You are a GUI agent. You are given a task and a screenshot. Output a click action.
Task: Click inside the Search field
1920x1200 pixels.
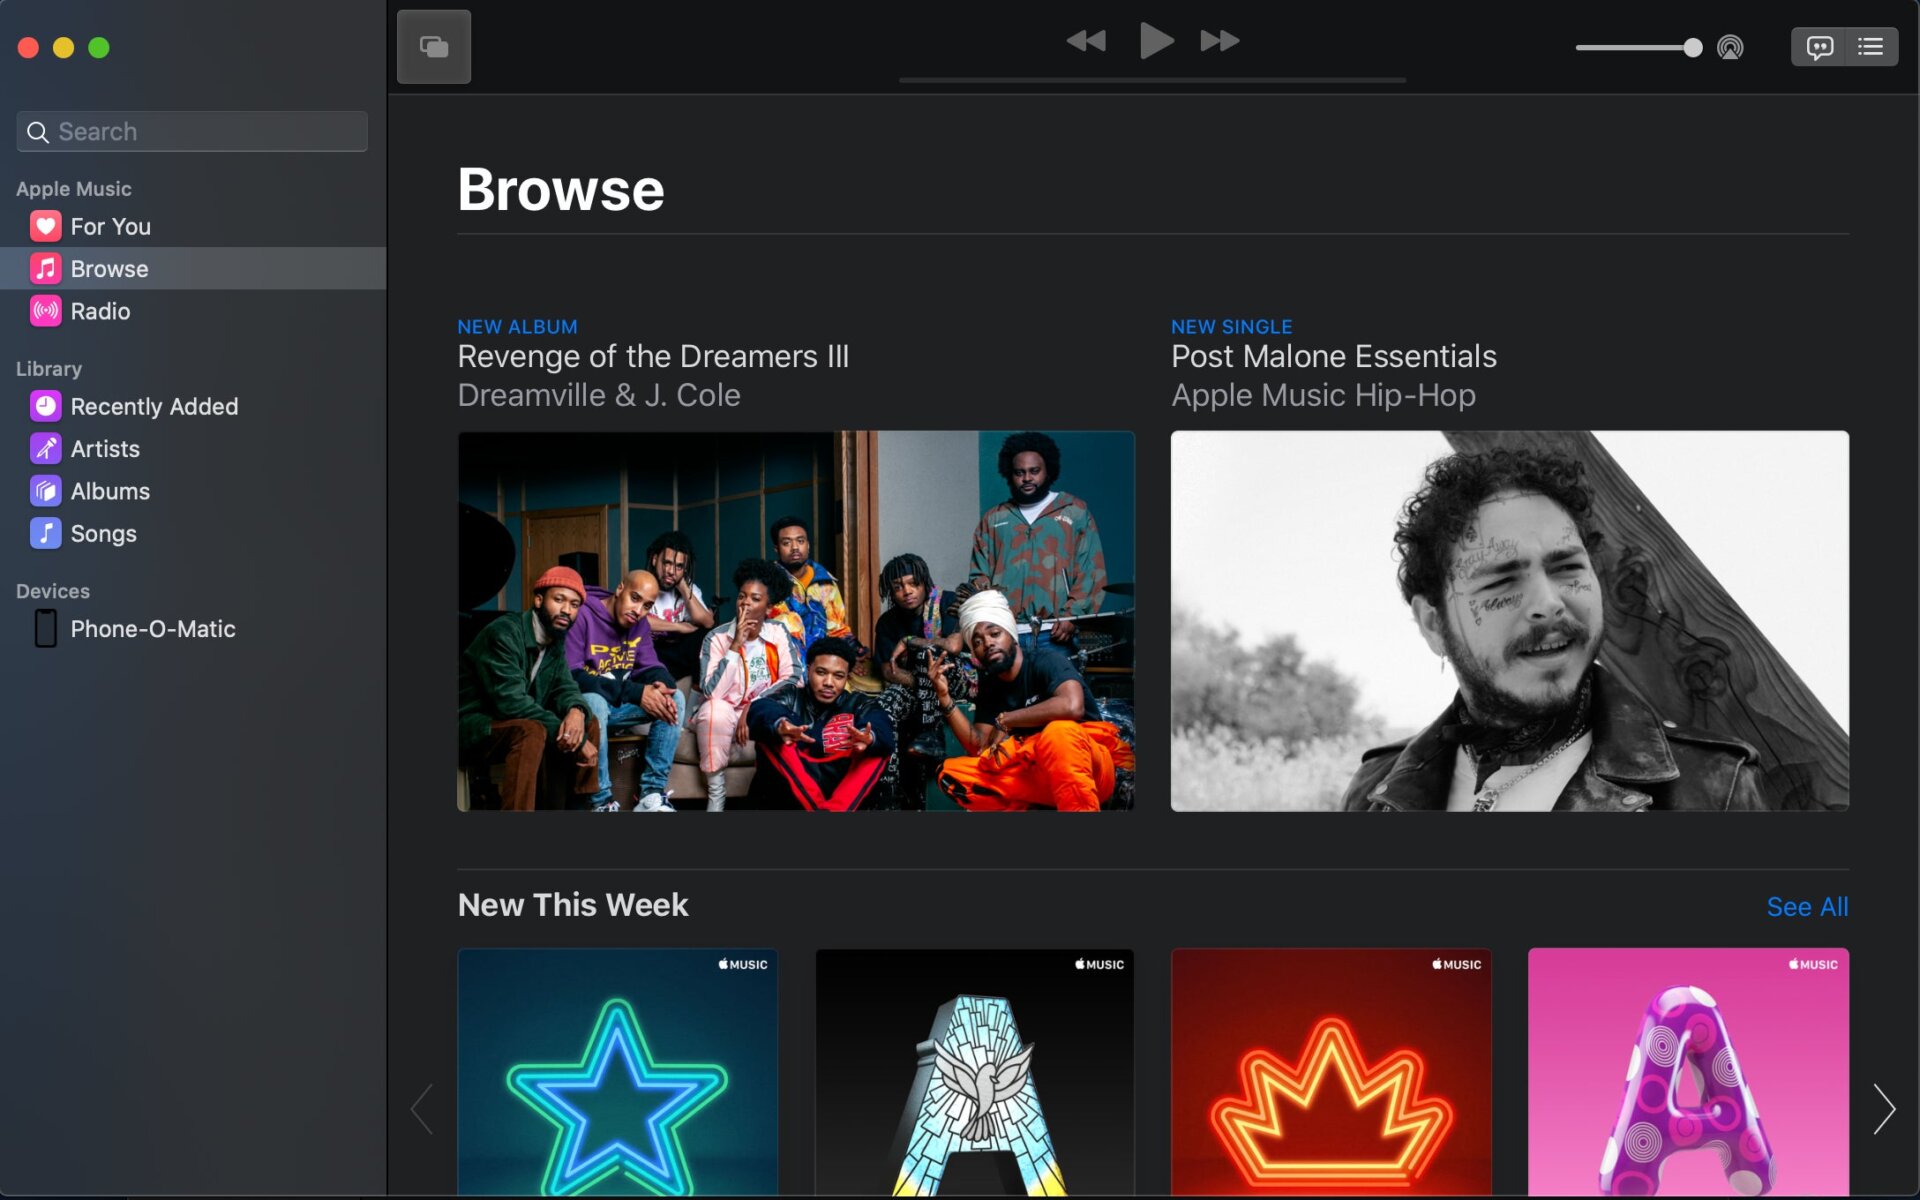point(191,131)
